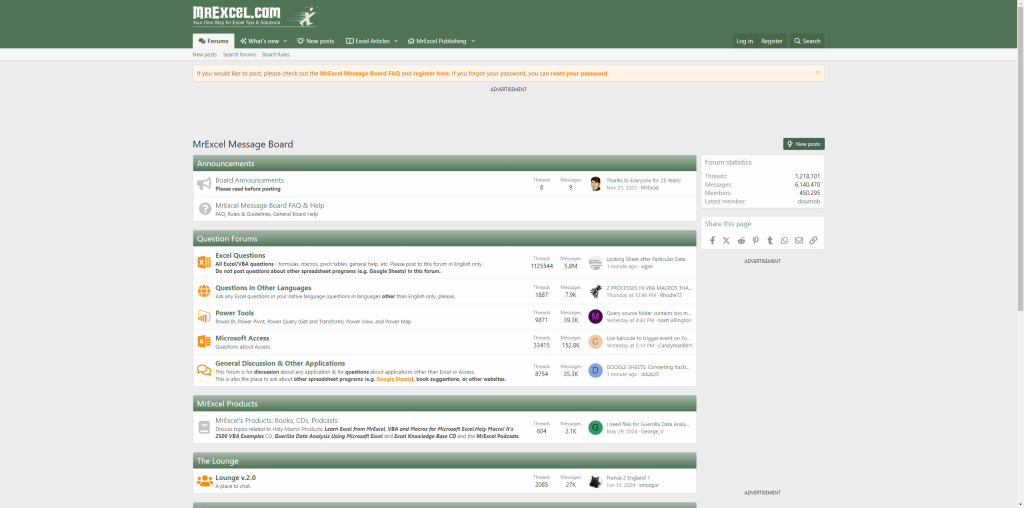This screenshot has width=1024, height=508.
Task: Click the Questions in Other Languages globe icon
Action: click(x=204, y=291)
